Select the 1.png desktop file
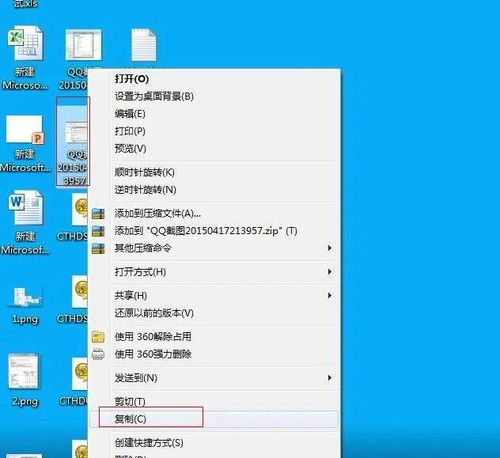This screenshot has height=458, width=500. click(x=25, y=305)
